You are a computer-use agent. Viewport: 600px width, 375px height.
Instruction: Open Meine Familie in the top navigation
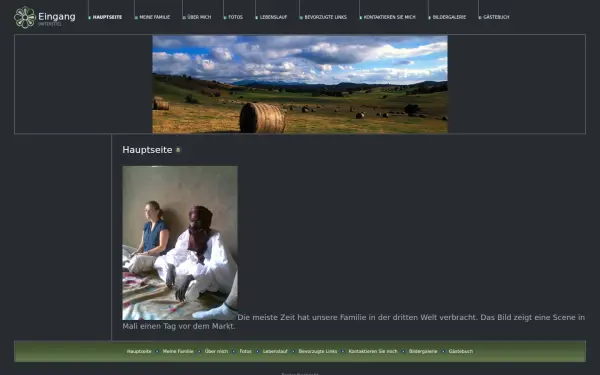click(x=155, y=17)
